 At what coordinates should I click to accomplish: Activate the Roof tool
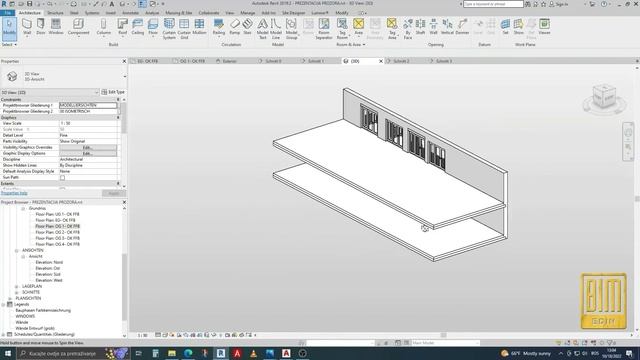(x=122, y=27)
